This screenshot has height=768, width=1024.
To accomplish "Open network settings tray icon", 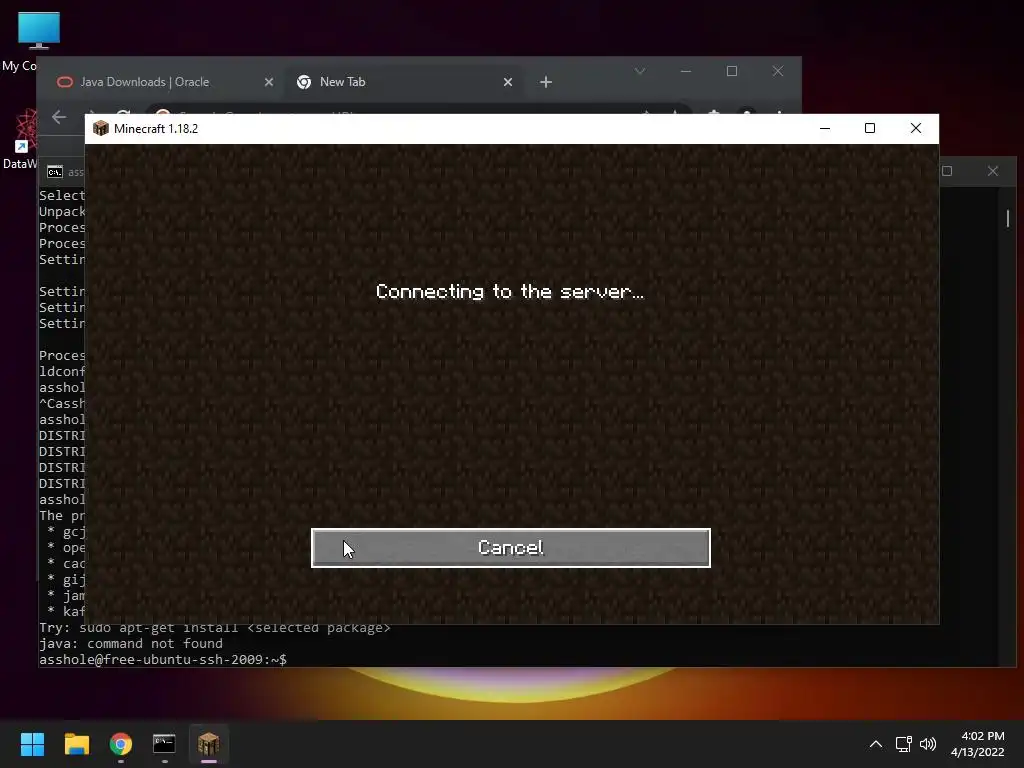I will click(904, 744).
